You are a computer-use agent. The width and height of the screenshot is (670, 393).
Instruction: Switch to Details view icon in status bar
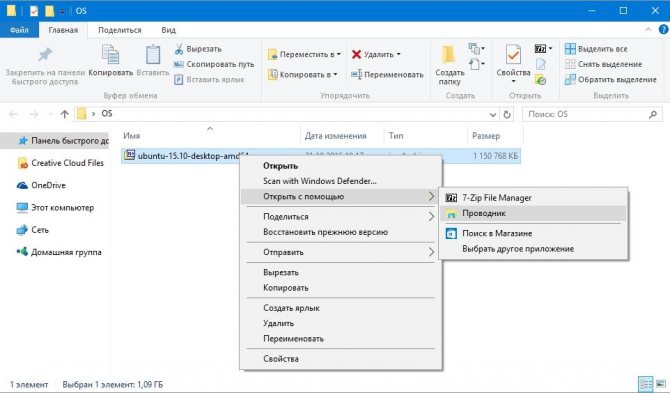click(x=645, y=384)
